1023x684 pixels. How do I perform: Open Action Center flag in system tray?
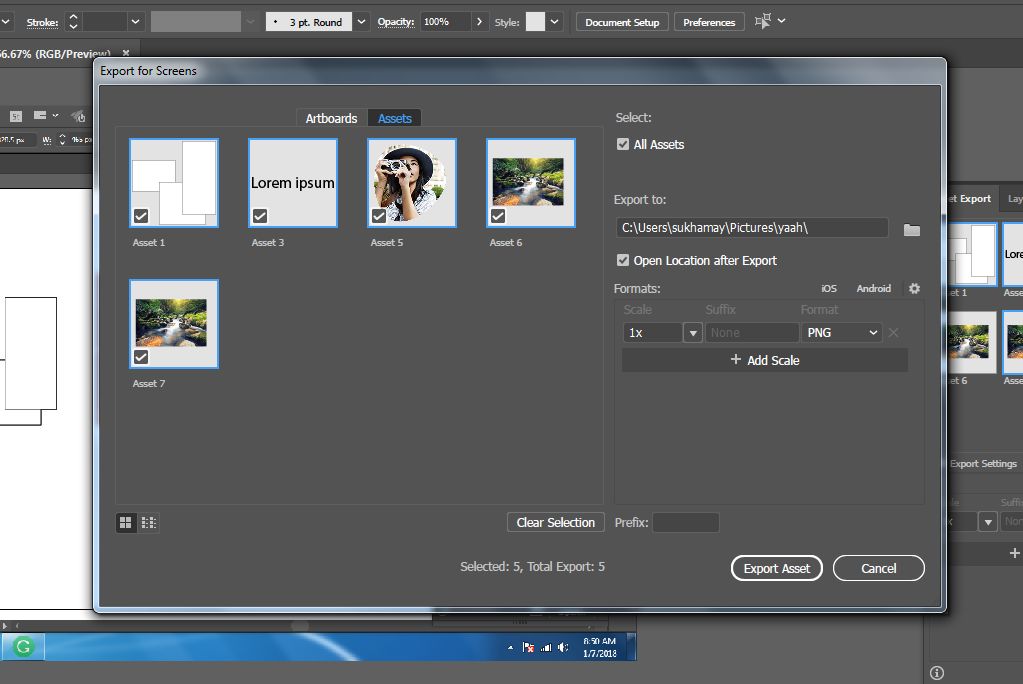coord(528,647)
